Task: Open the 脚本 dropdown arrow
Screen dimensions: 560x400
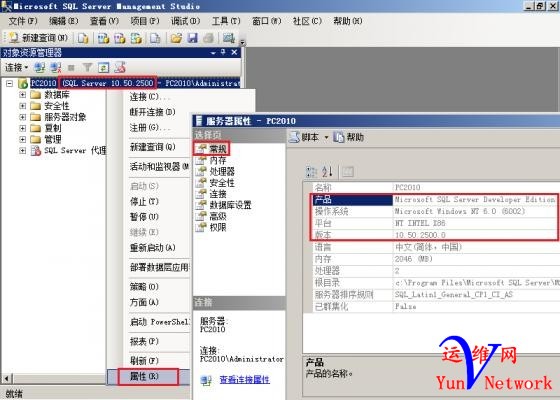Action: 326,138
